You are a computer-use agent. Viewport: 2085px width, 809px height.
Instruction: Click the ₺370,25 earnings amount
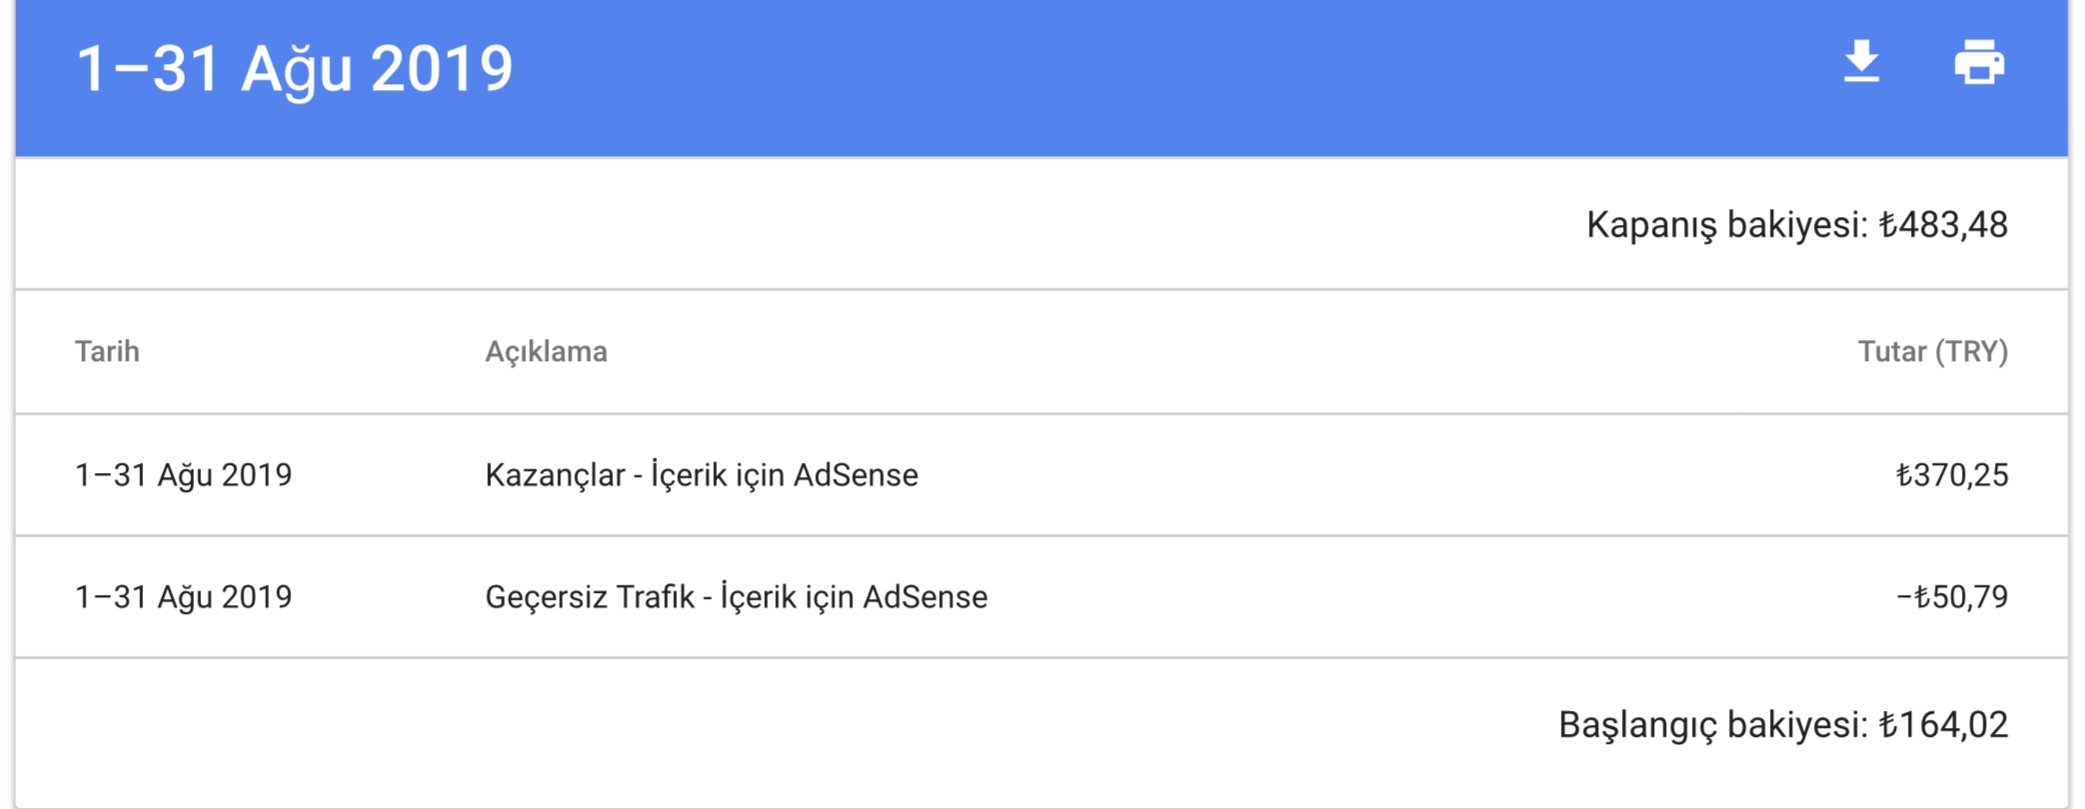click(1952, 475)
